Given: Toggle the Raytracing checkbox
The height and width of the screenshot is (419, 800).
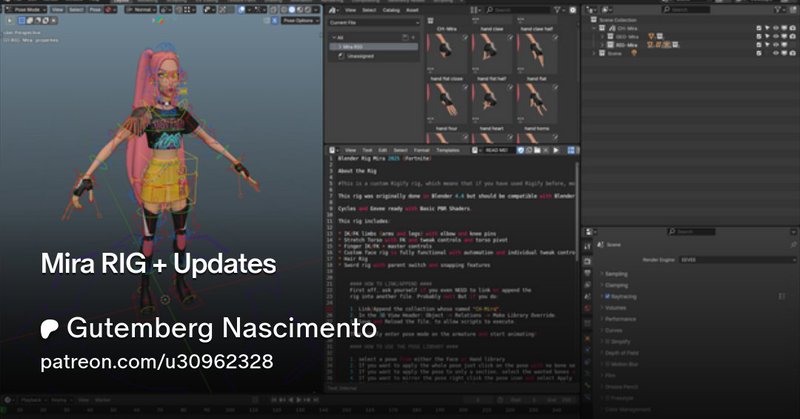Looking at the screenshot, I should 607,297.
